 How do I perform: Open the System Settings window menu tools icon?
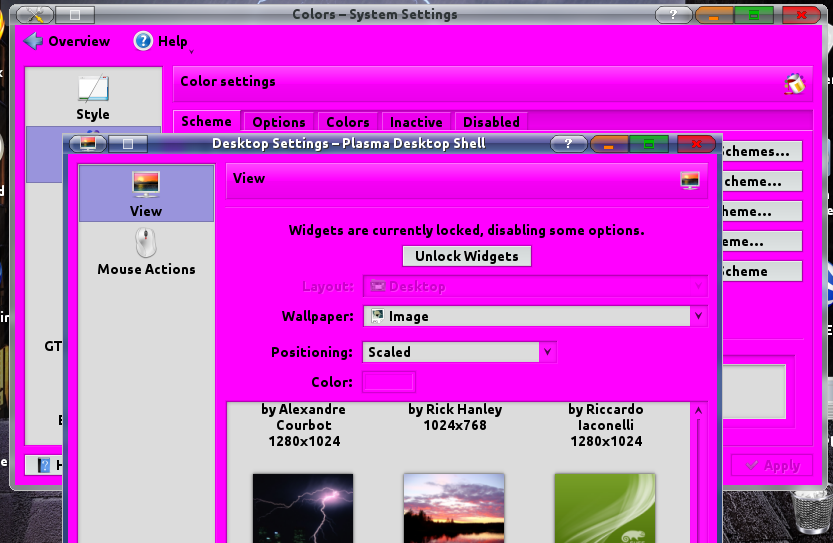(x=35, y=15)
